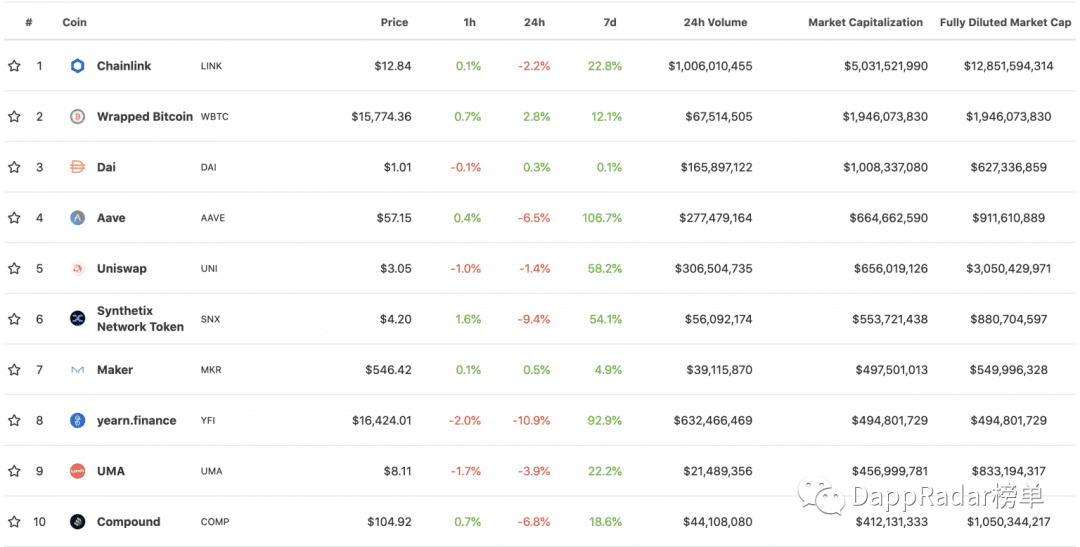Sort by the Price column header
Screen dimensions: 1080x547
point(394,22)
